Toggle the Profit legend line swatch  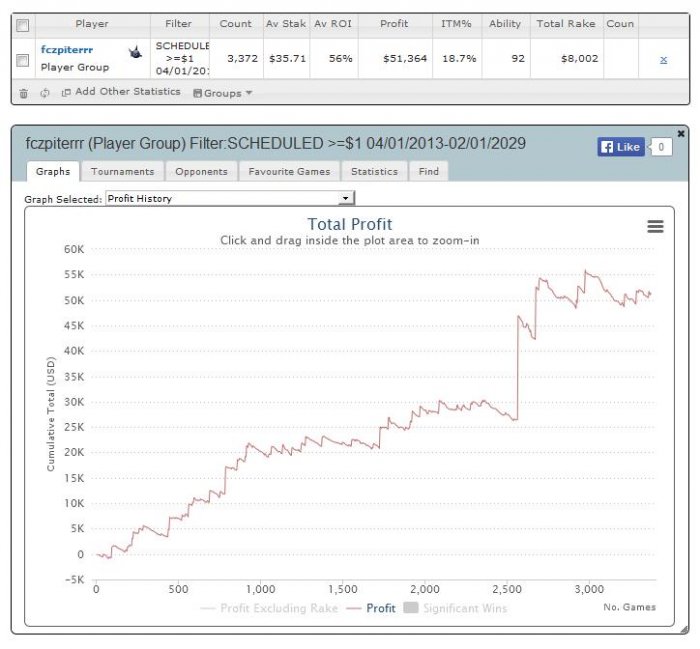(x=354, y=608)
